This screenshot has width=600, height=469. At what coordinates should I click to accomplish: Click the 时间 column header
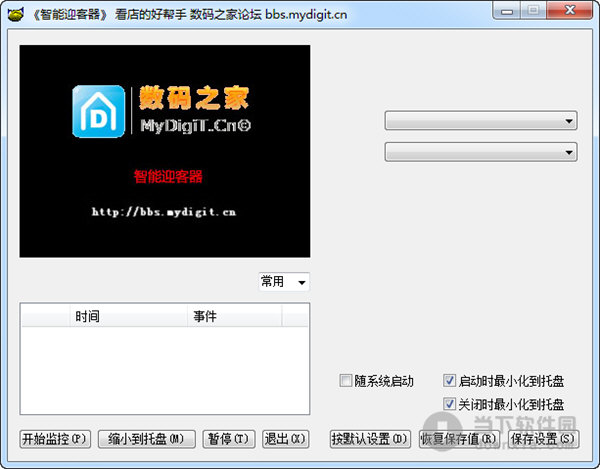(129, 316)
